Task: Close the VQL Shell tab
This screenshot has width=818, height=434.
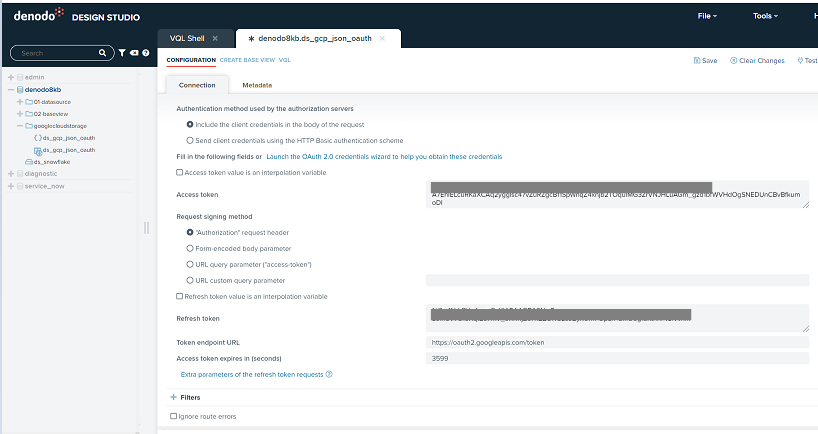Action: 215,39
